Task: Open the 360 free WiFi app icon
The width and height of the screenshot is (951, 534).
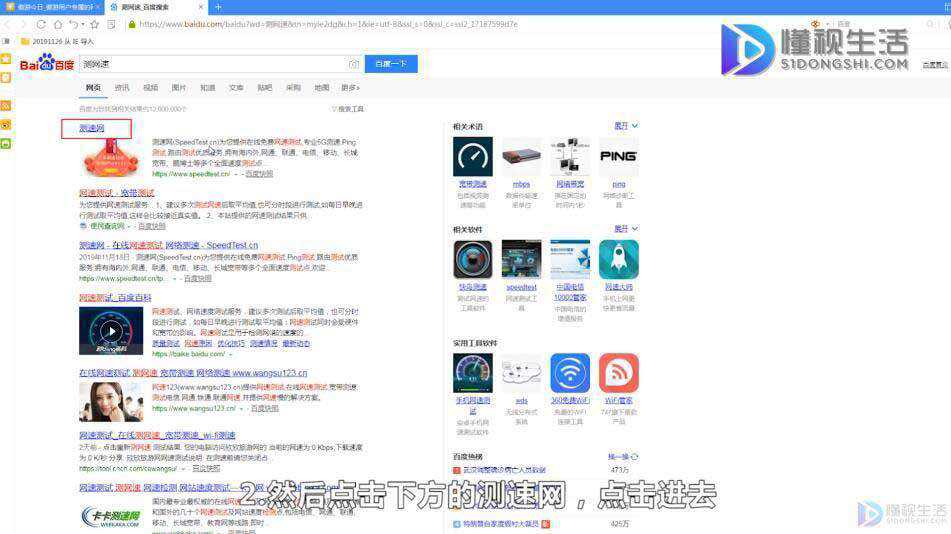Action: [x=570, y=373]
